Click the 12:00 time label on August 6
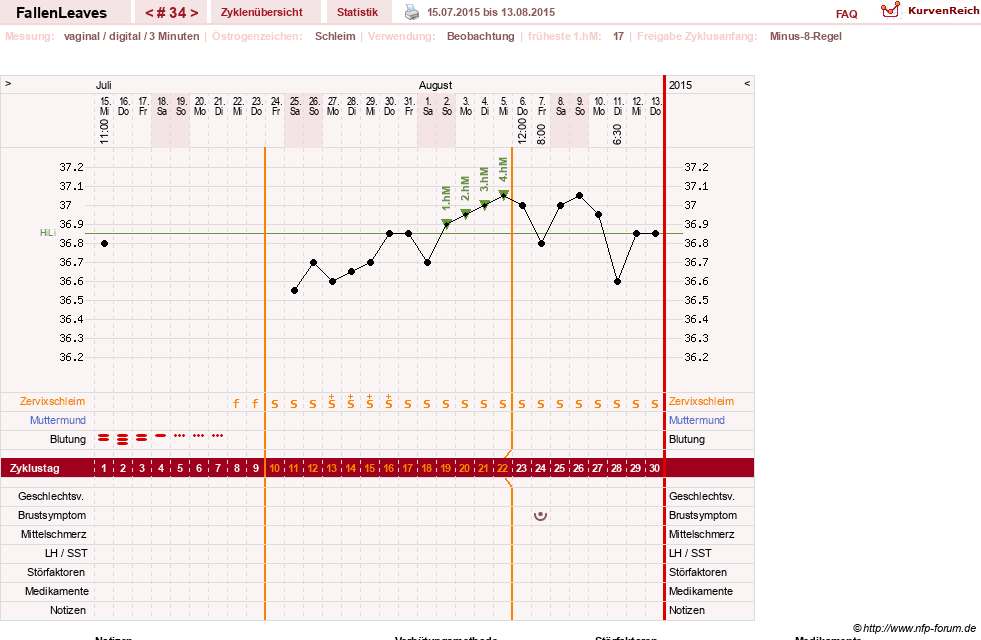 pos(522,132)
